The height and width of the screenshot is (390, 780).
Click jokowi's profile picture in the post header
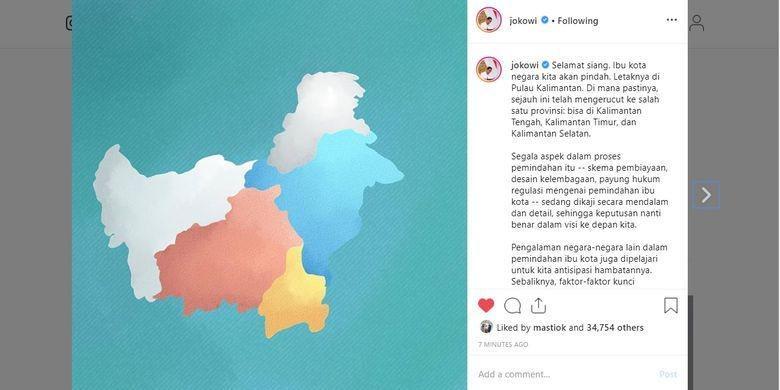coord(488,20)
